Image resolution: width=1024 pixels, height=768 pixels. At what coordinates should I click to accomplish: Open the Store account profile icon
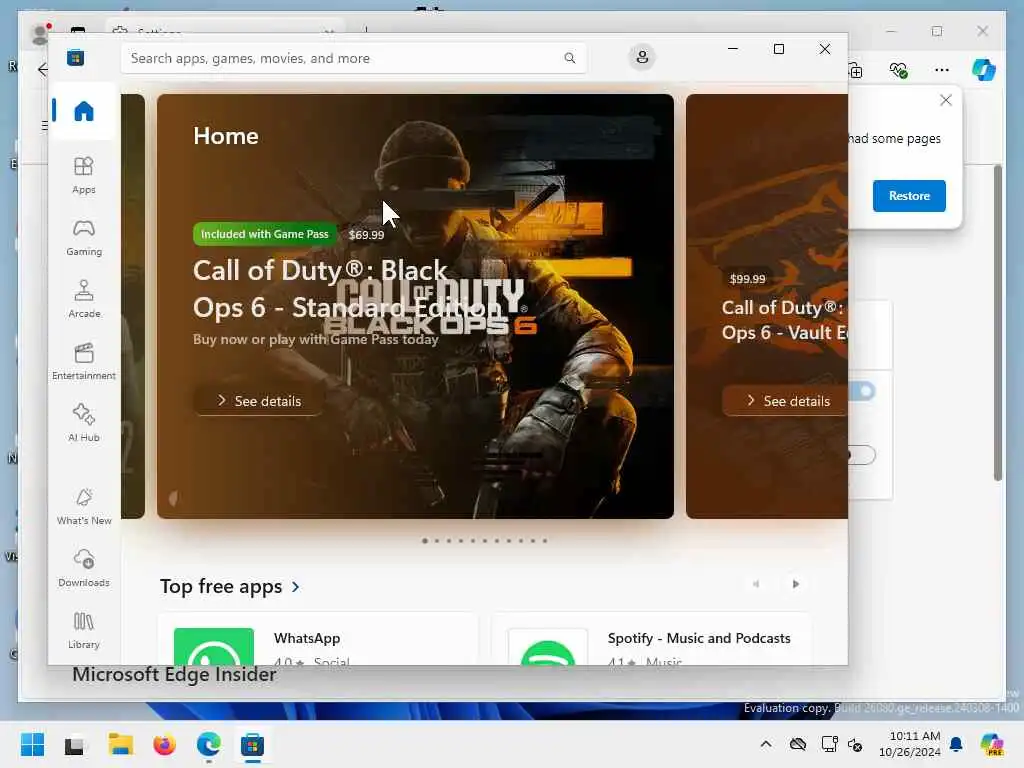click(642, 57)
